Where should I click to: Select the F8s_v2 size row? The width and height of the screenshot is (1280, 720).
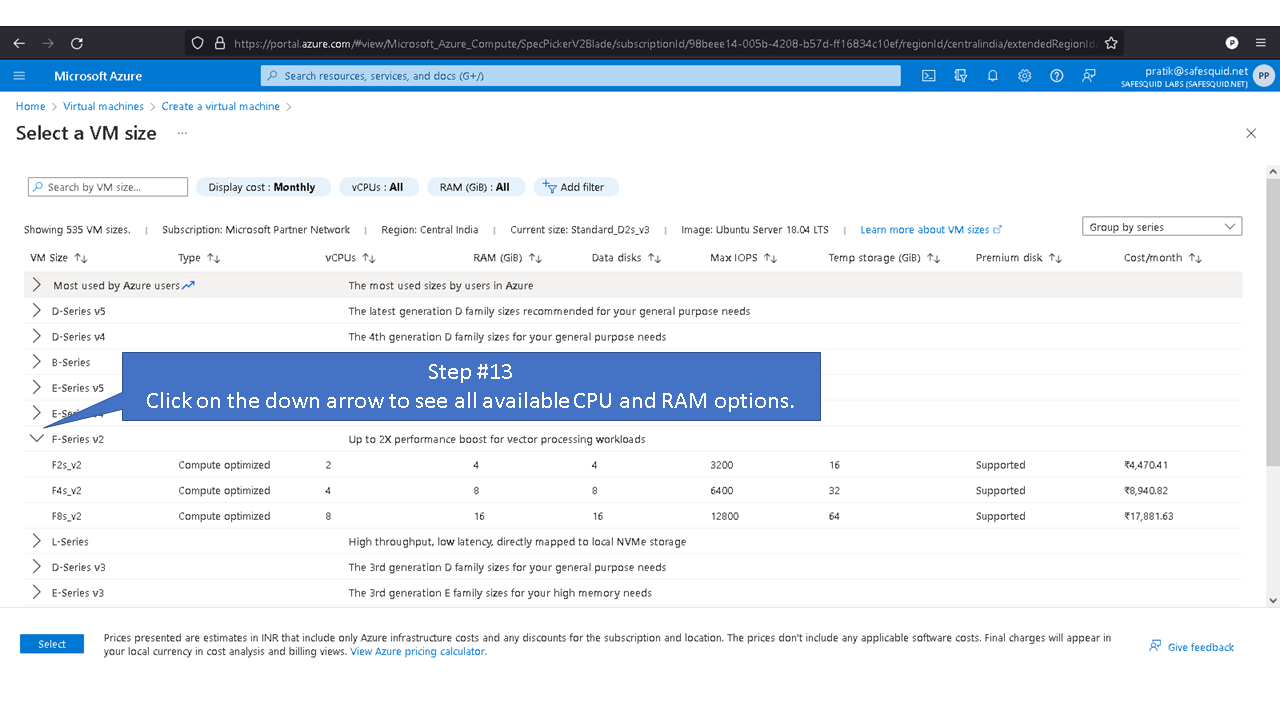(x=633, y=516)
